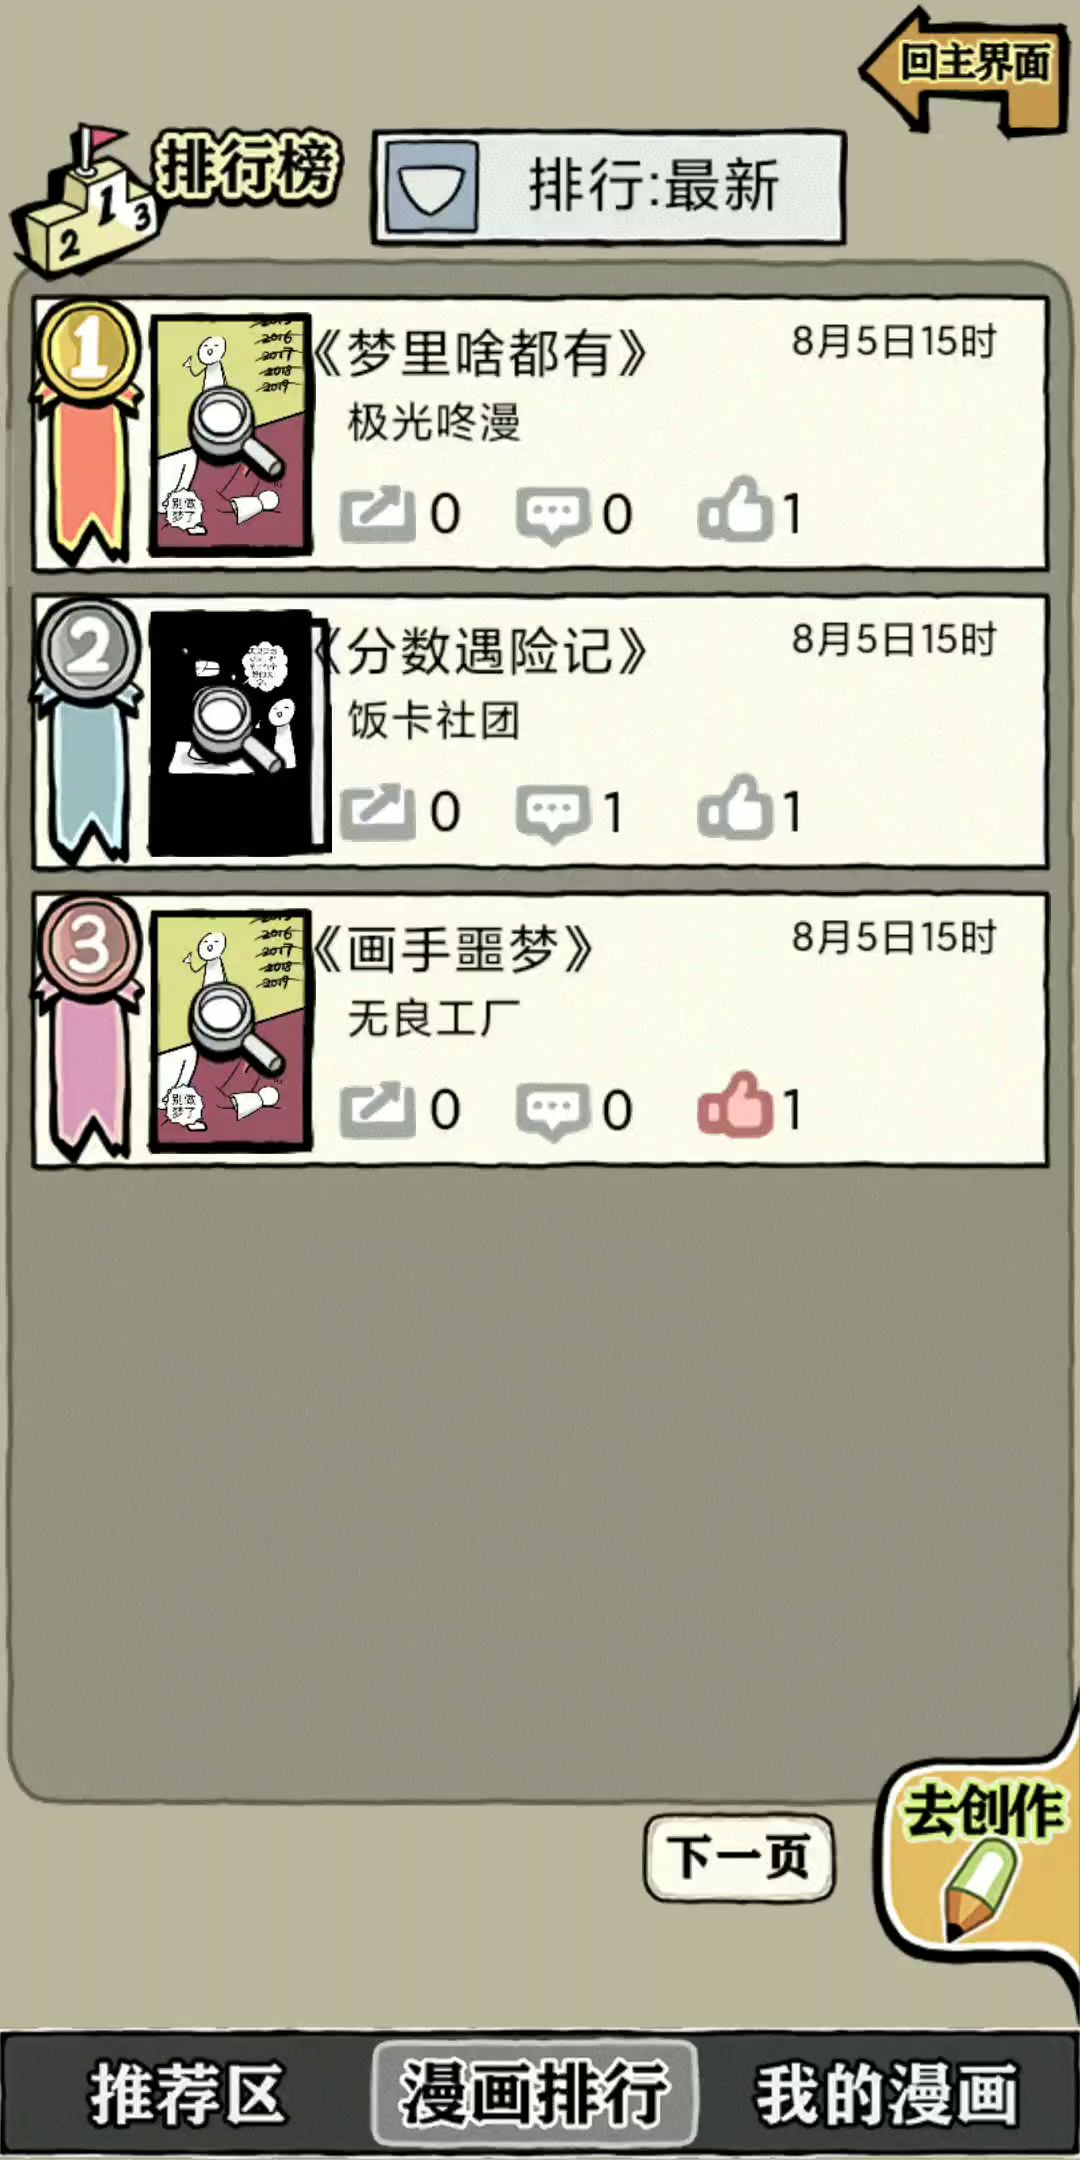Screen dimensions: 1080x2160
Task: Open the cover thumbnail of 《分数遇险记》
Action: pos(238,733)
